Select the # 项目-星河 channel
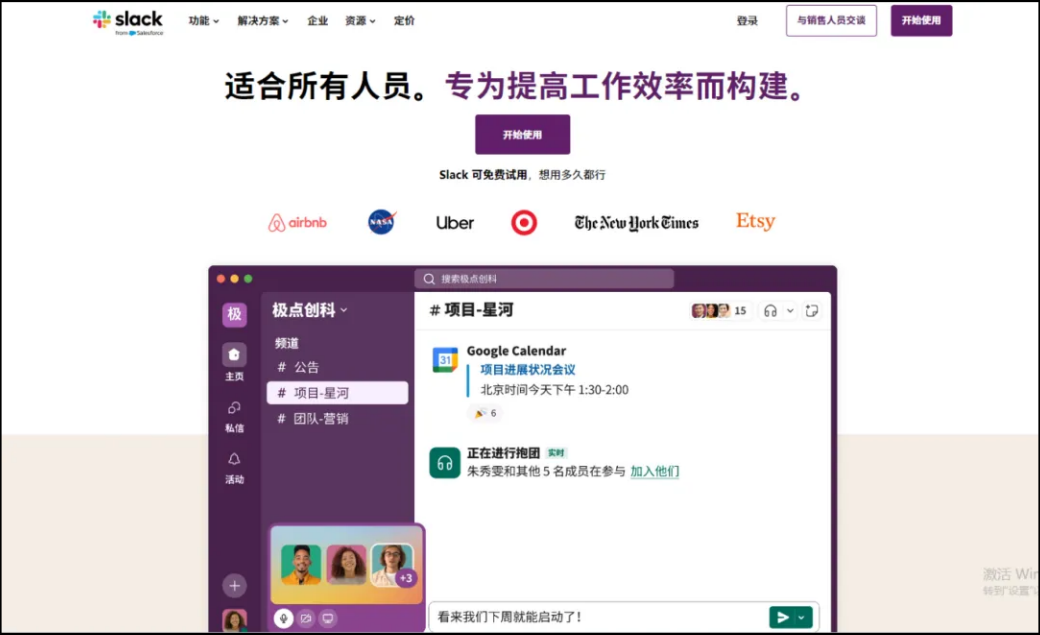Screen dimensions: 1040x635 coord(337,393)
